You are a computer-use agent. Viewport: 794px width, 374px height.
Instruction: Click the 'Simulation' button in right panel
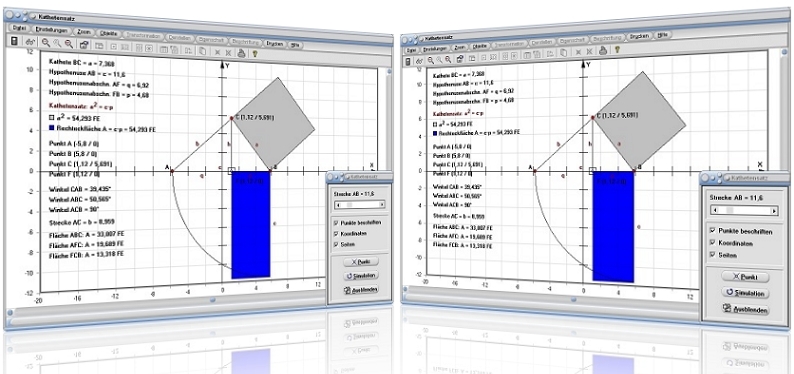[744, 293]
